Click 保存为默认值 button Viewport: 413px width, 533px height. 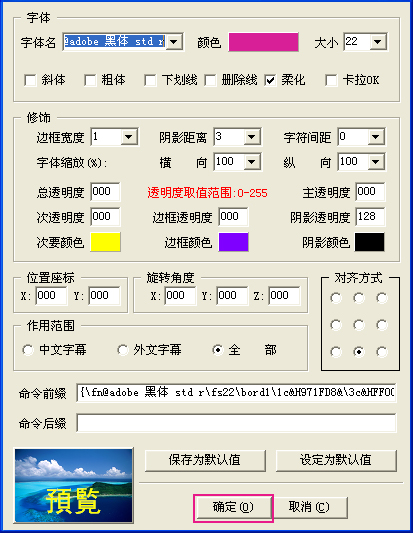click(x=205, y=460)
